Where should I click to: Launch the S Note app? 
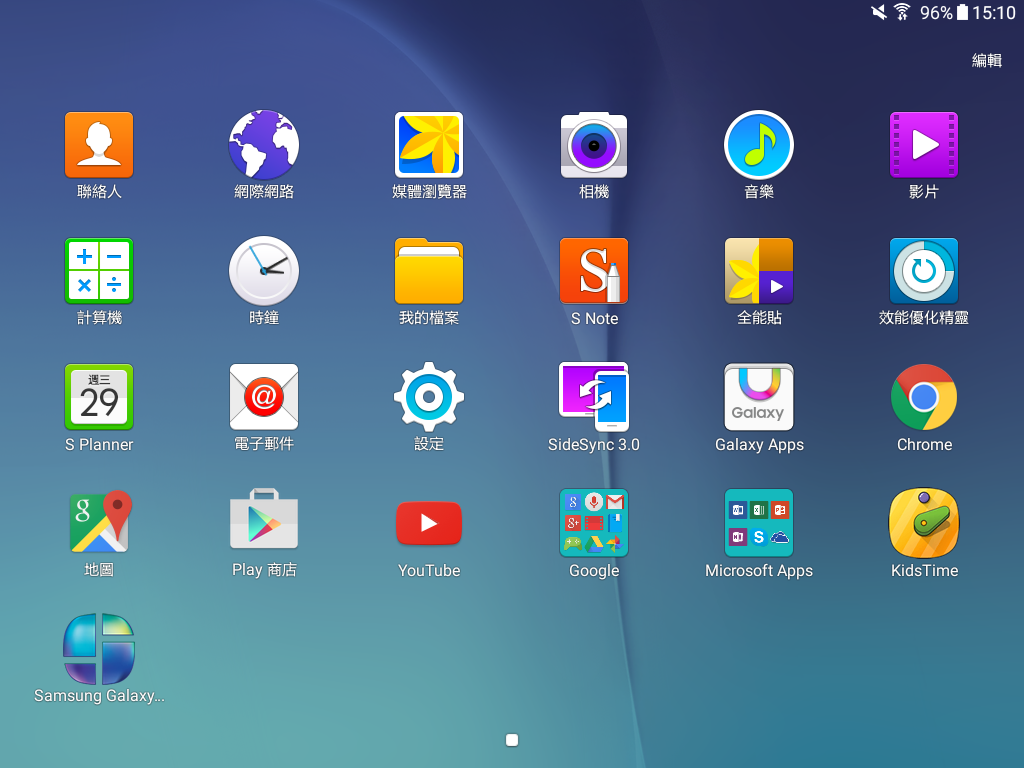coord(594,271)
